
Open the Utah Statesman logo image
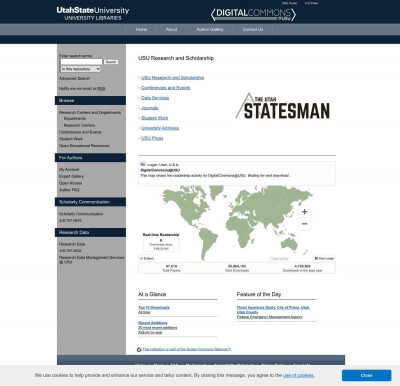(283, 106)
